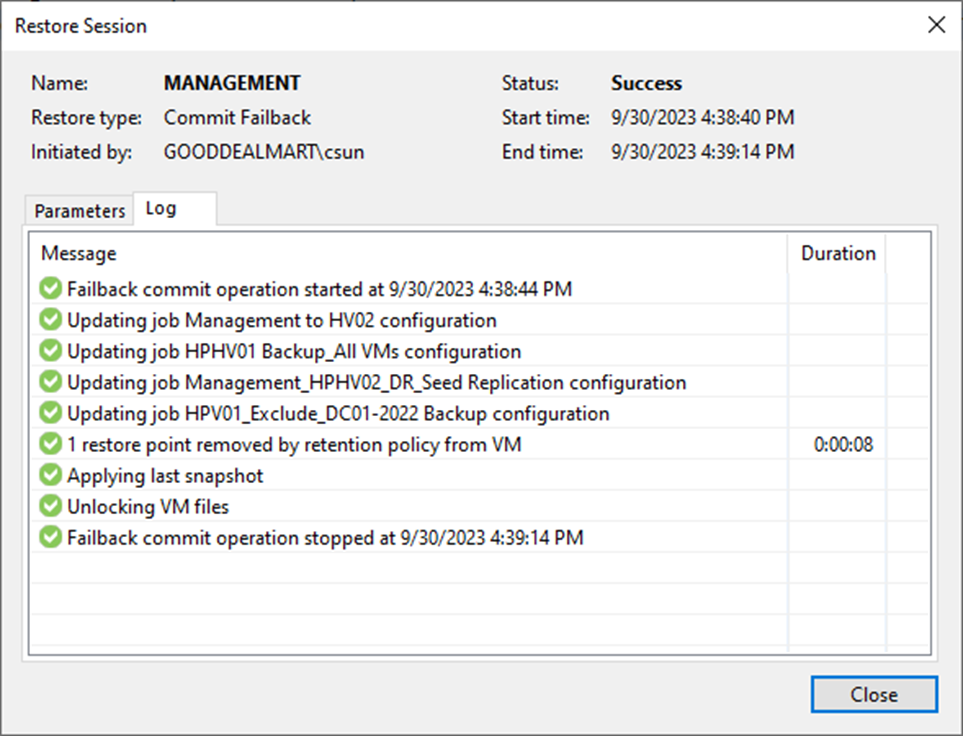Switch to the Parameters tab
This screenshot has height=736, width=963.
click(80, 211)
